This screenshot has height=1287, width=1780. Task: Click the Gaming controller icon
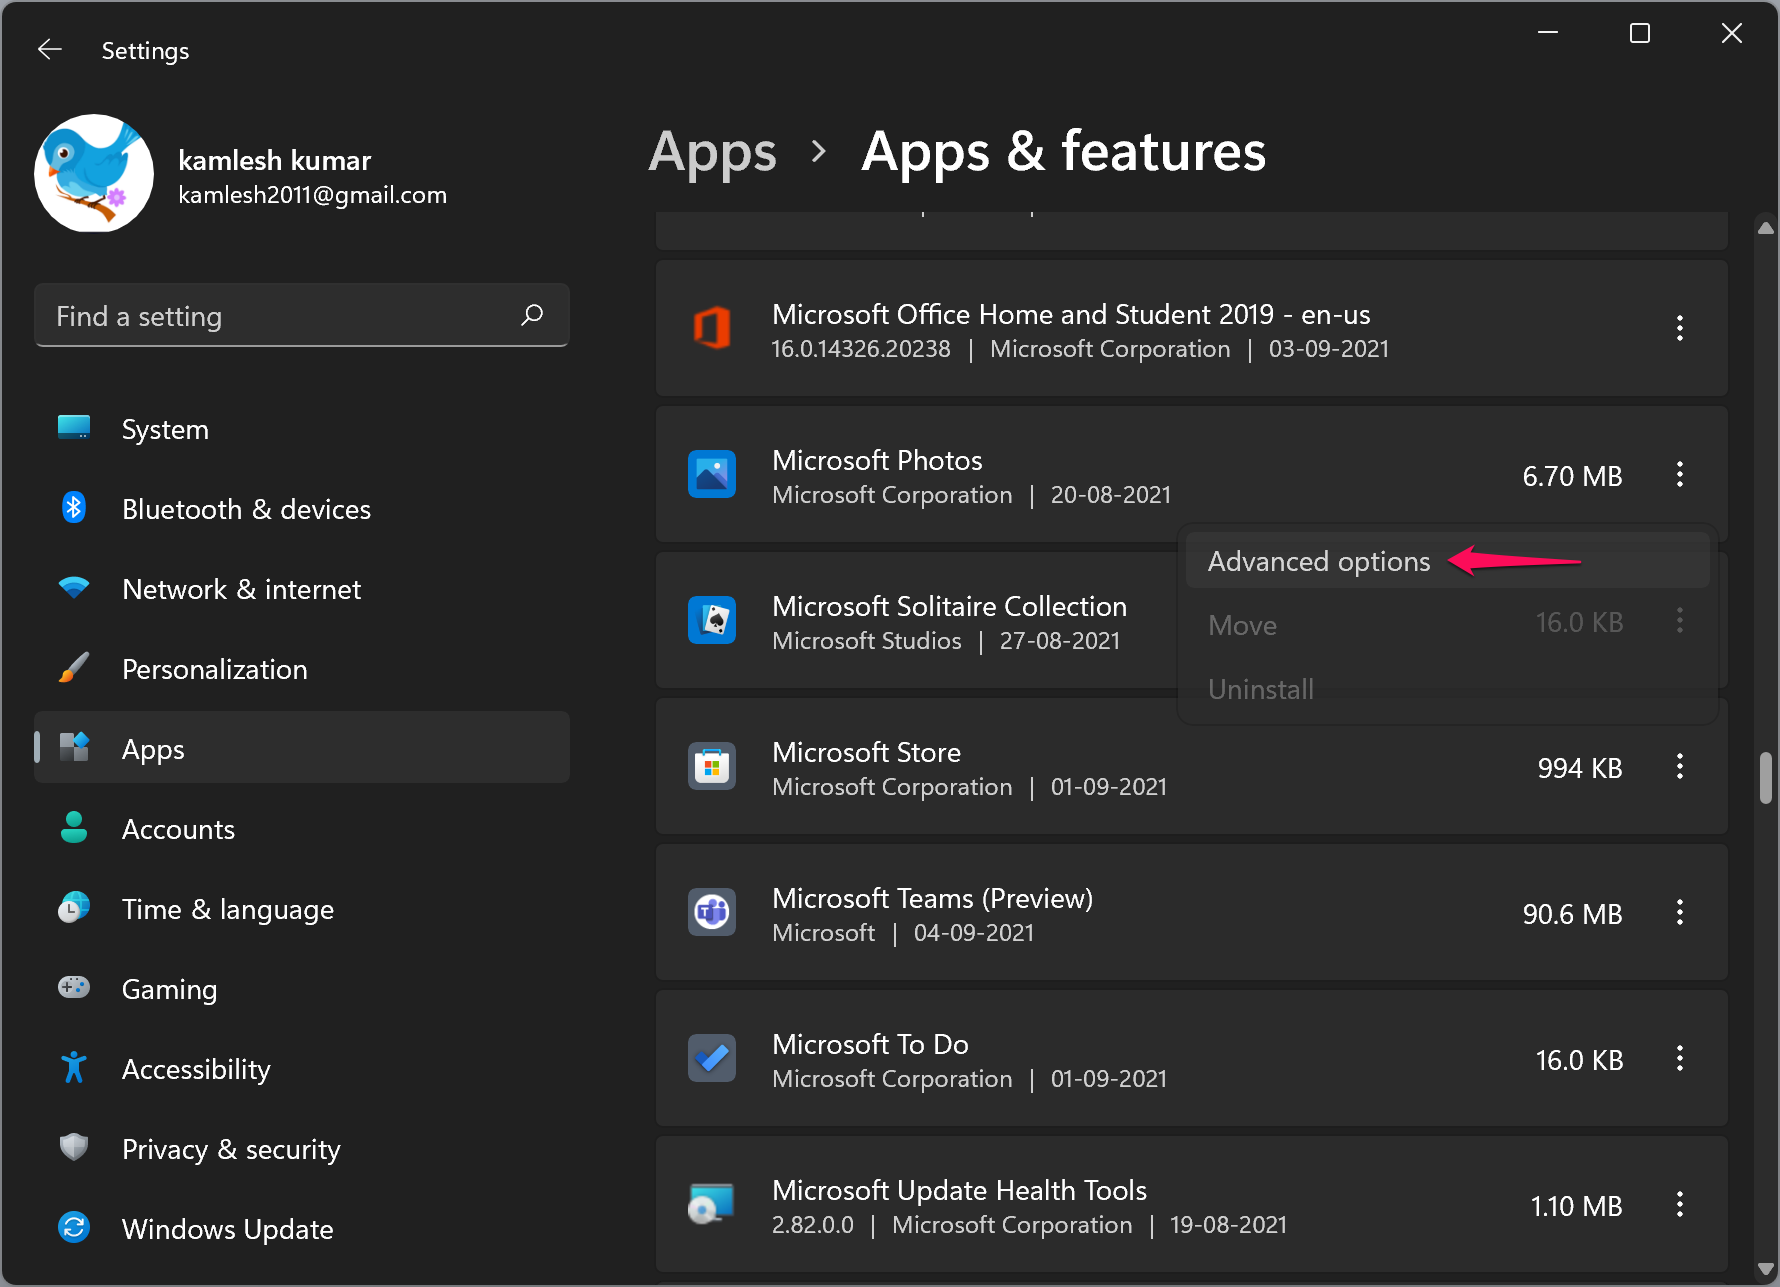click(x=74, y=988)
